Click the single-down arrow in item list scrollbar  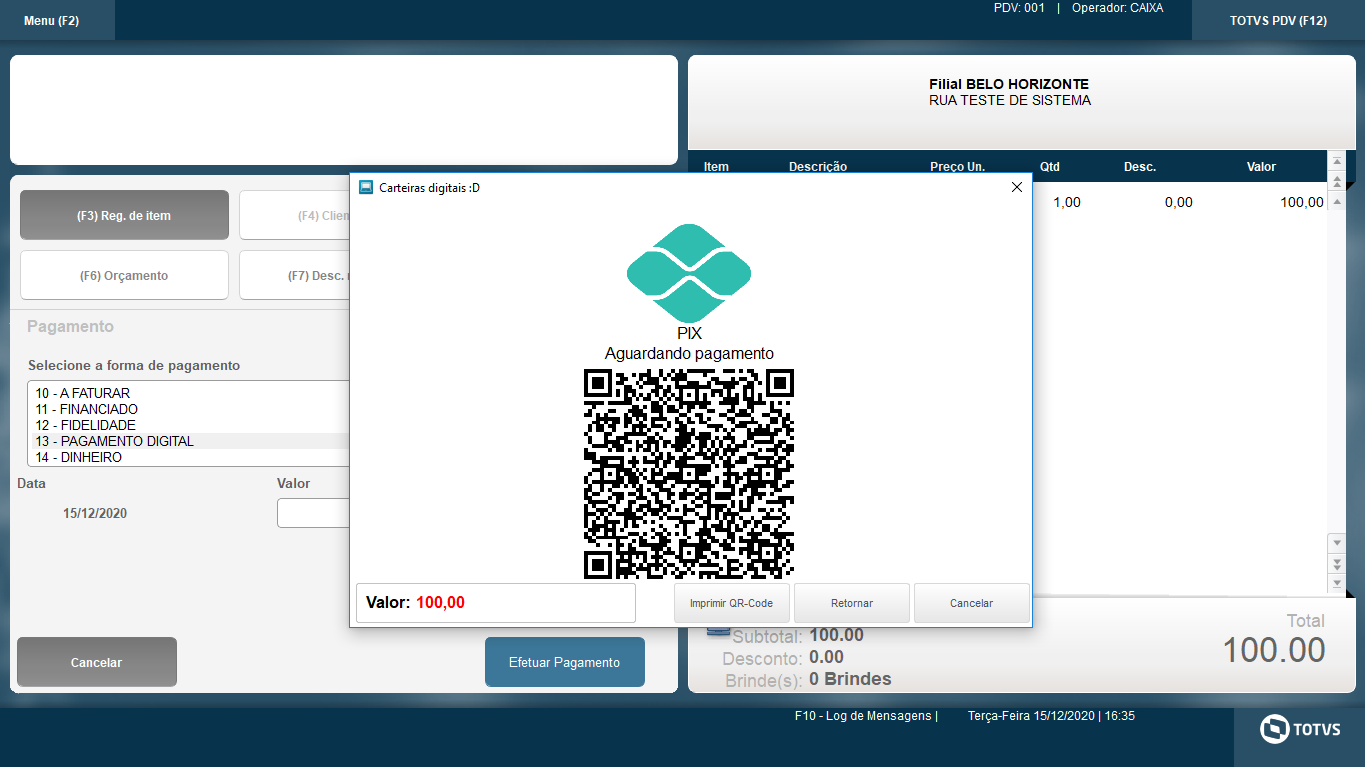1336,542
